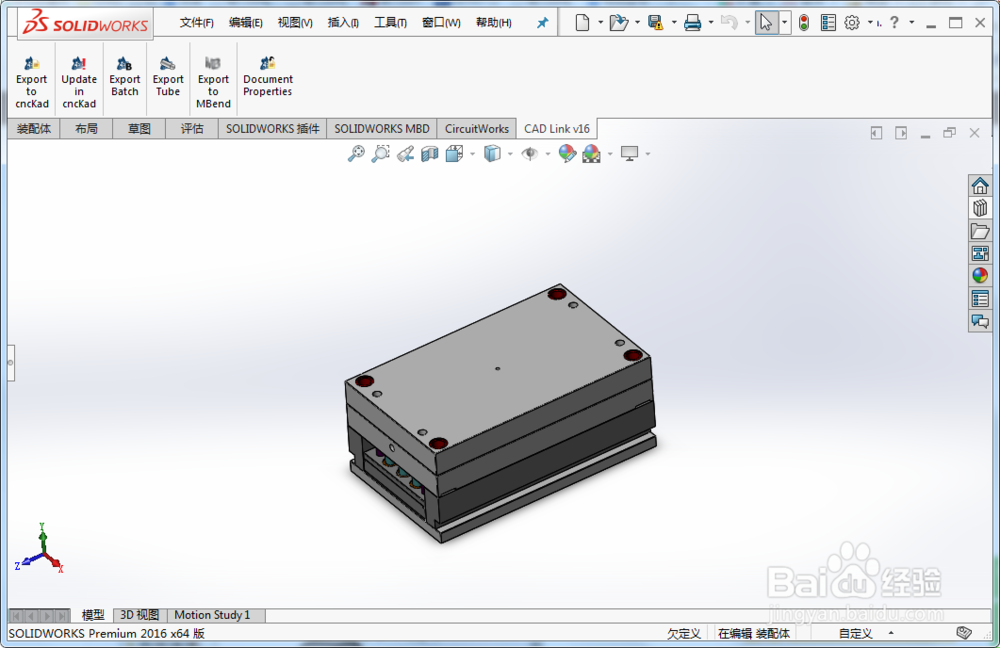
Task: Click the Rebuild traffic light icon
Action: point(804,23)
